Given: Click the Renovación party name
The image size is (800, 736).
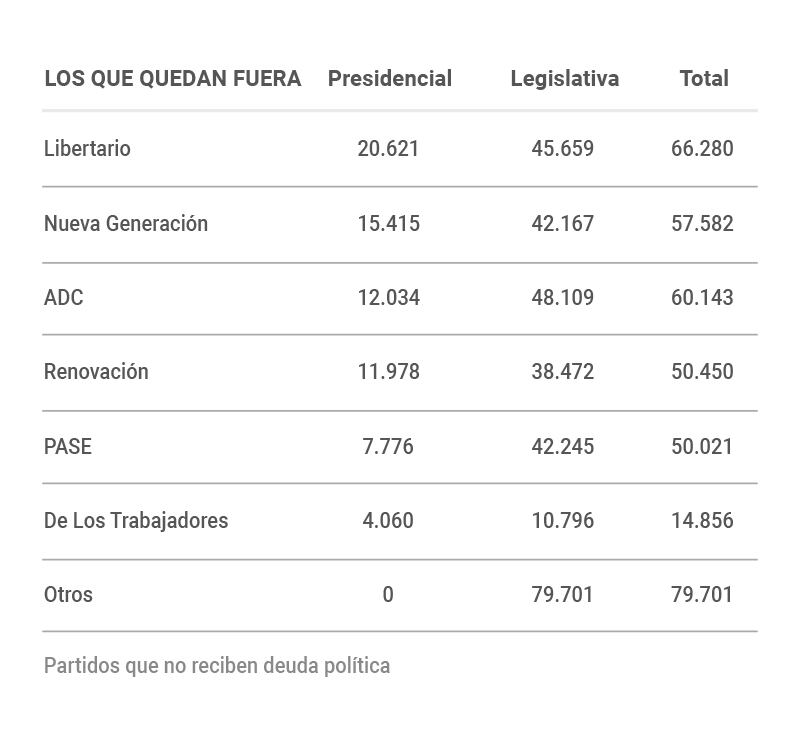Looking at the screenshot, I should point(96,372).
